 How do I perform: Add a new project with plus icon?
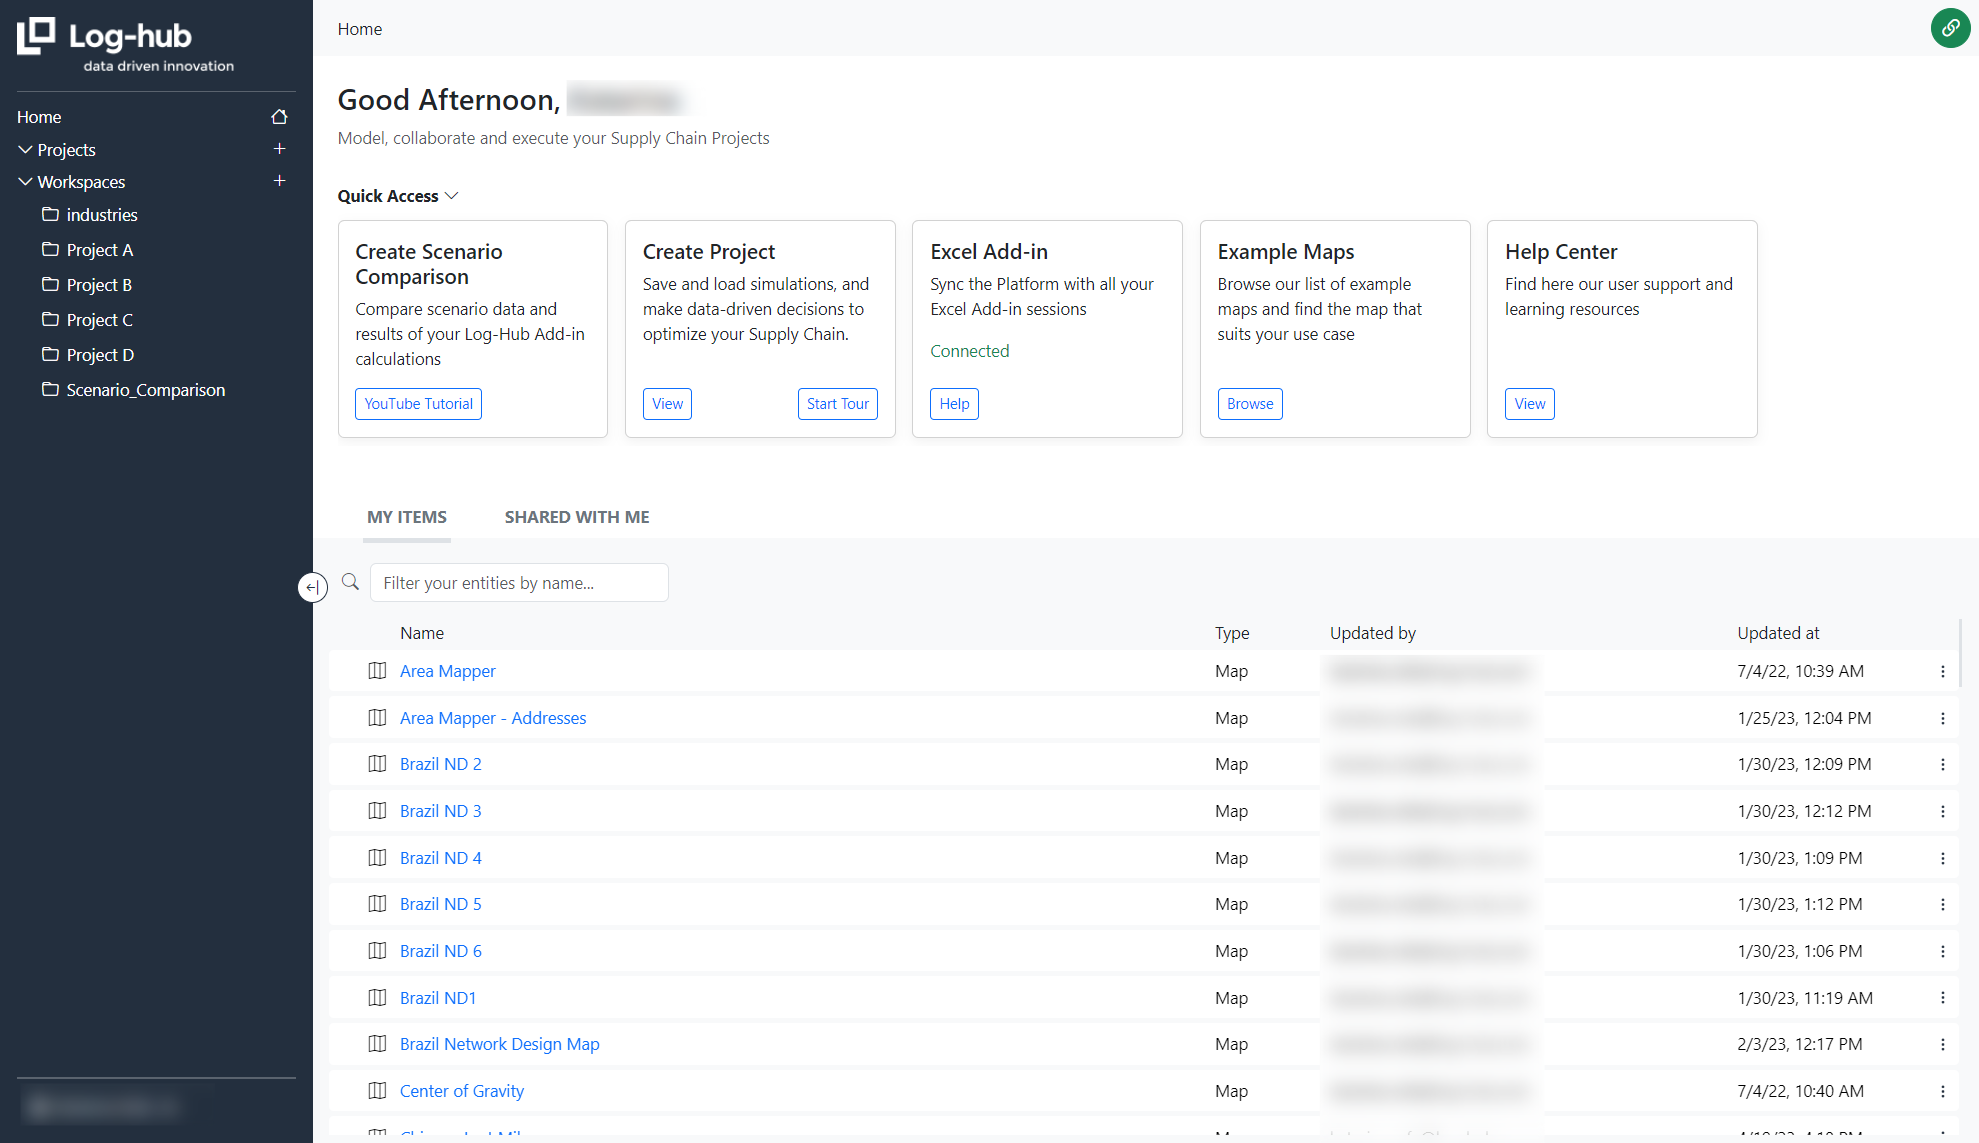pos(279,149)
